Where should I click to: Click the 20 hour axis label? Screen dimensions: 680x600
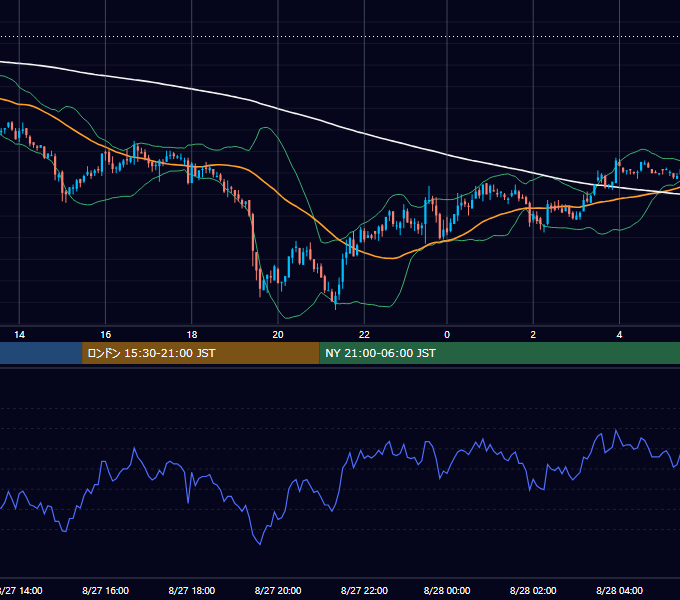pos(278,335)
